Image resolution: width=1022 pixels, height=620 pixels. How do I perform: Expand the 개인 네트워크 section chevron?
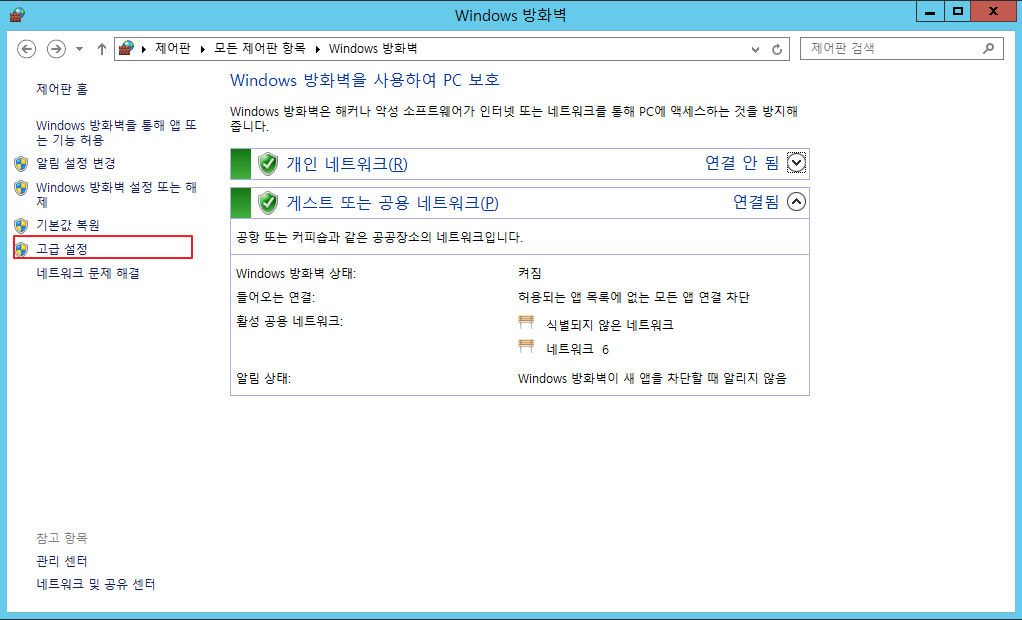click(796, 162)
